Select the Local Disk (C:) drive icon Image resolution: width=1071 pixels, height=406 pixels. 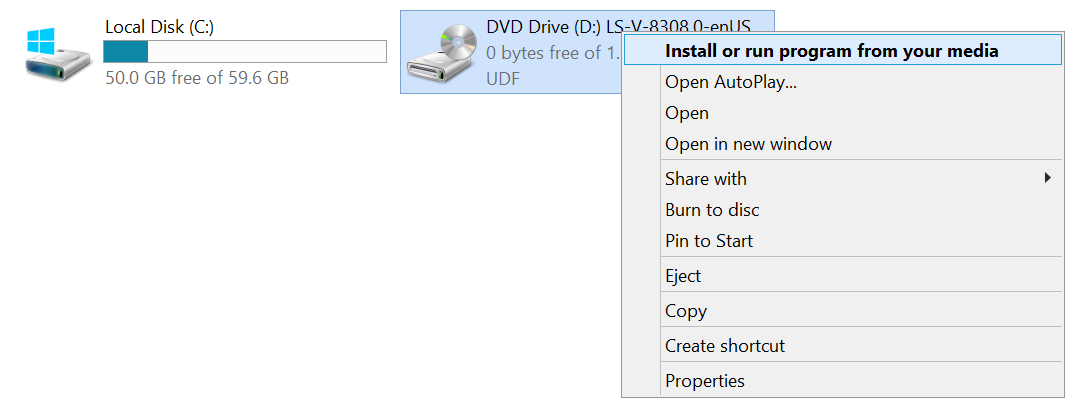click(x=58, y=55)
